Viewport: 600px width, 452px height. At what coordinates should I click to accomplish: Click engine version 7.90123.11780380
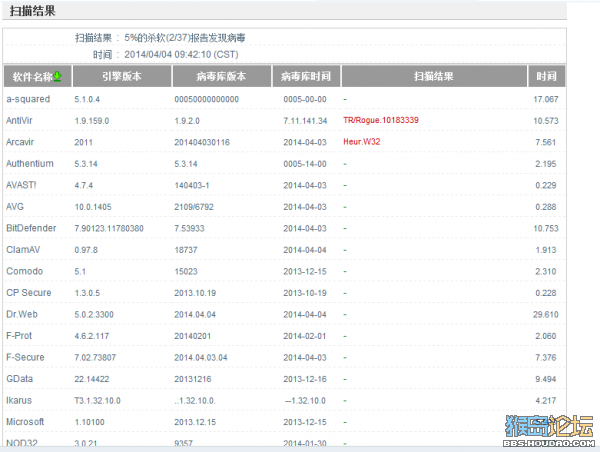click(109, 228)
